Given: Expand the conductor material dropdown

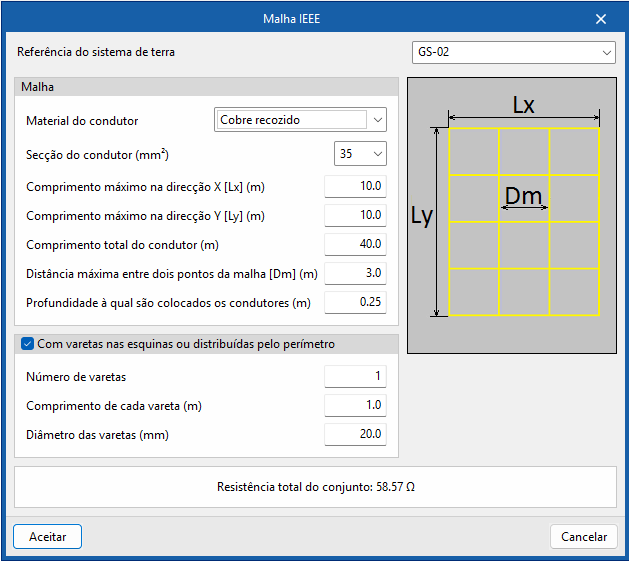Looking at the screenshot, I should (377, 120).
